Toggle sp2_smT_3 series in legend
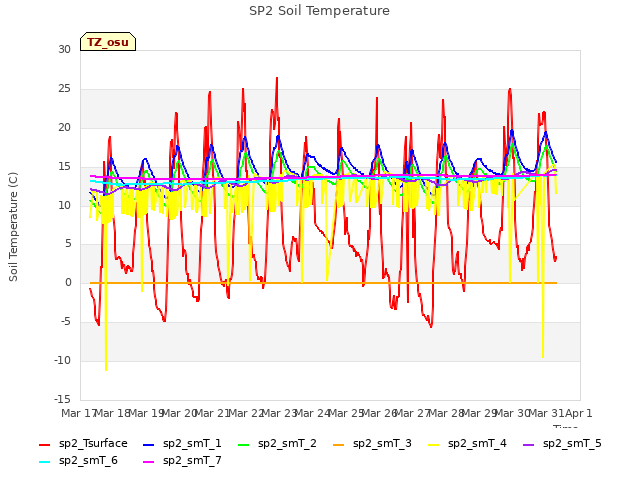 (372, 444)
